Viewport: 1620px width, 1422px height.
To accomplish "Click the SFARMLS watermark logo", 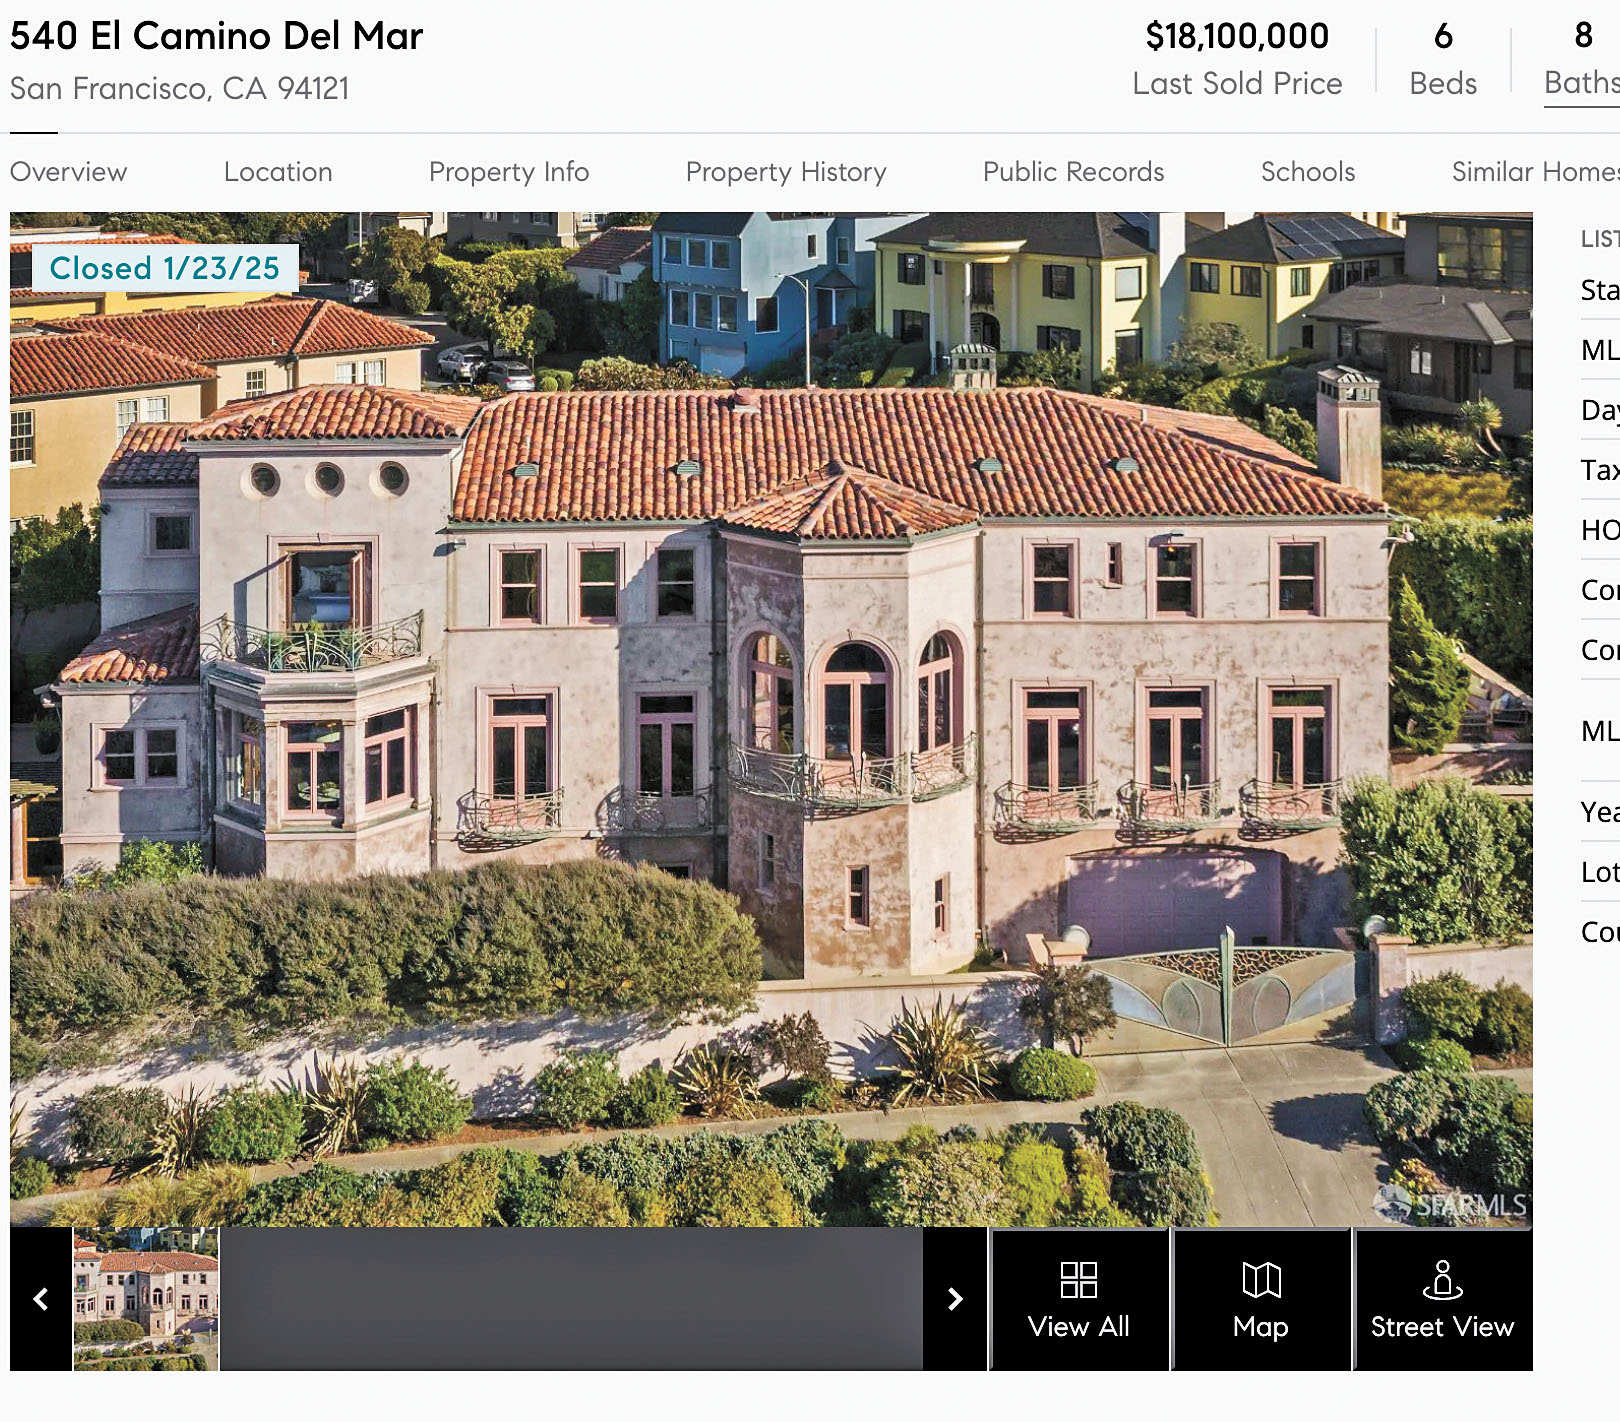I will 1452,1203.
